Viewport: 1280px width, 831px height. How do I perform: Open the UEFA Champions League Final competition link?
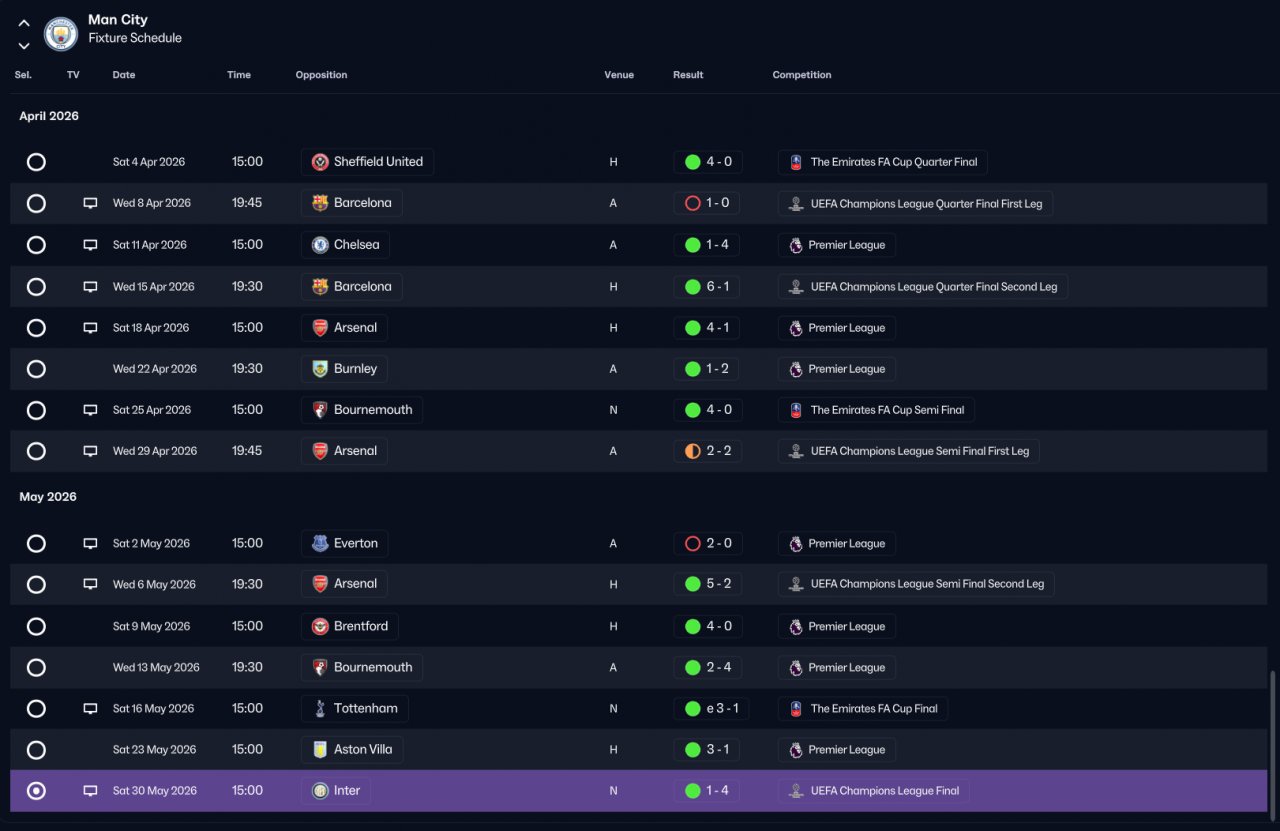point(873,791)
